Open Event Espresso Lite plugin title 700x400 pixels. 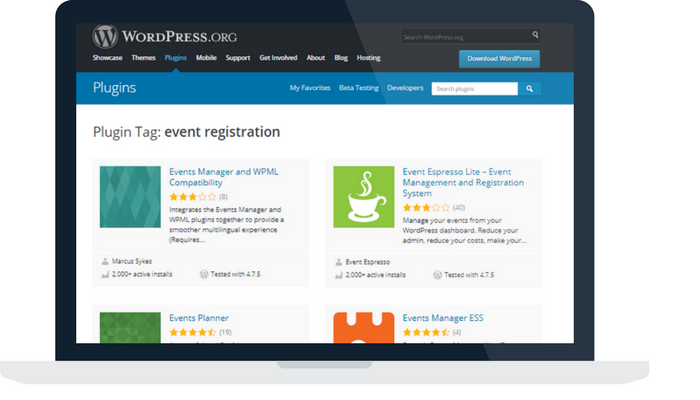click(x=463, y=183)
